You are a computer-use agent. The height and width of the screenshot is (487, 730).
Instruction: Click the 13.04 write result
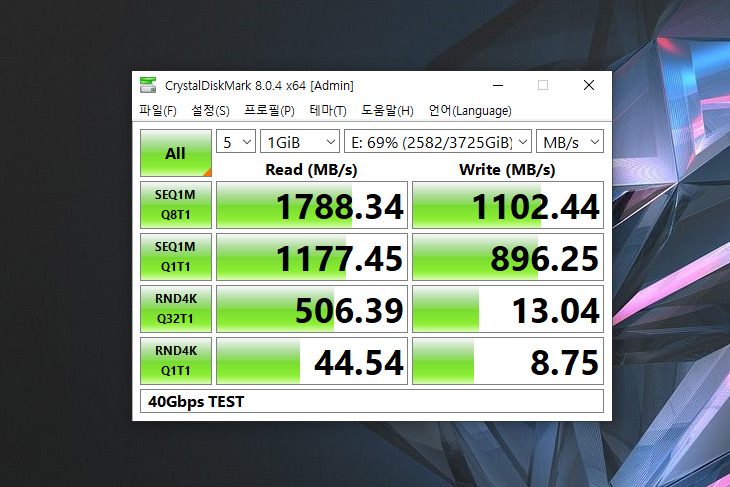pos(508,309)
